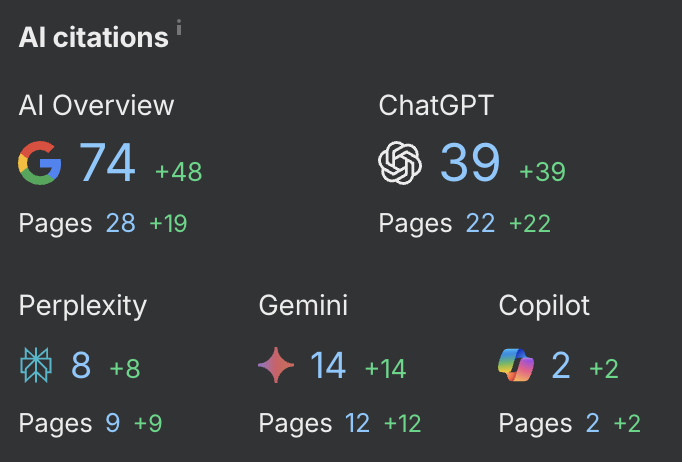
Task: Open the Perplexity citation count 8
Action: [81, 365]
